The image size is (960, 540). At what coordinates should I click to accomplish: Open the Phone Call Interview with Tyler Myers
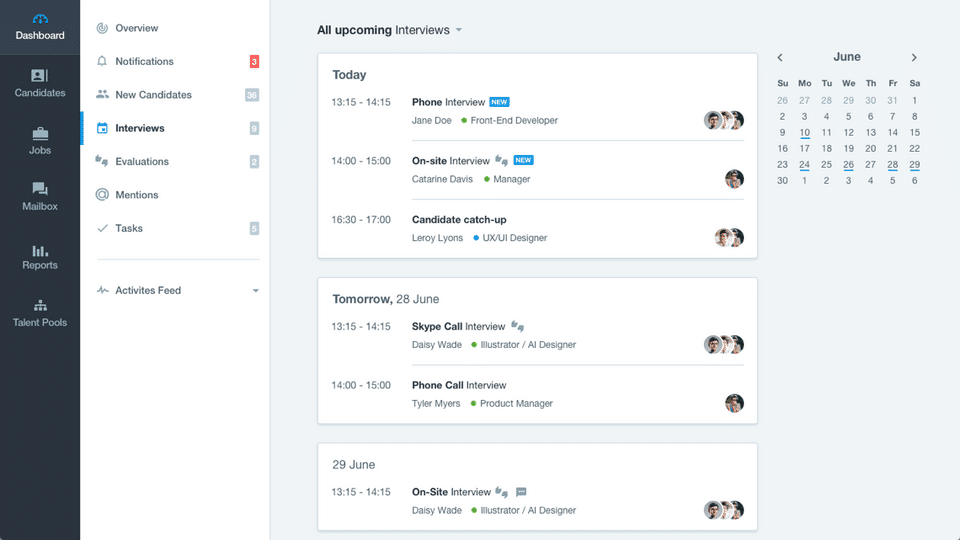[459, 386]
